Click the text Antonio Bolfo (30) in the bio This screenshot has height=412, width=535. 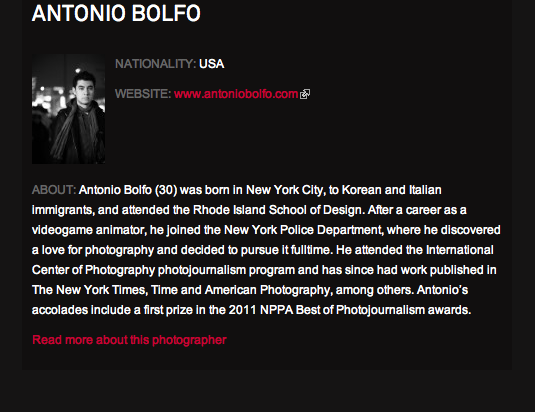pos(128,190)
